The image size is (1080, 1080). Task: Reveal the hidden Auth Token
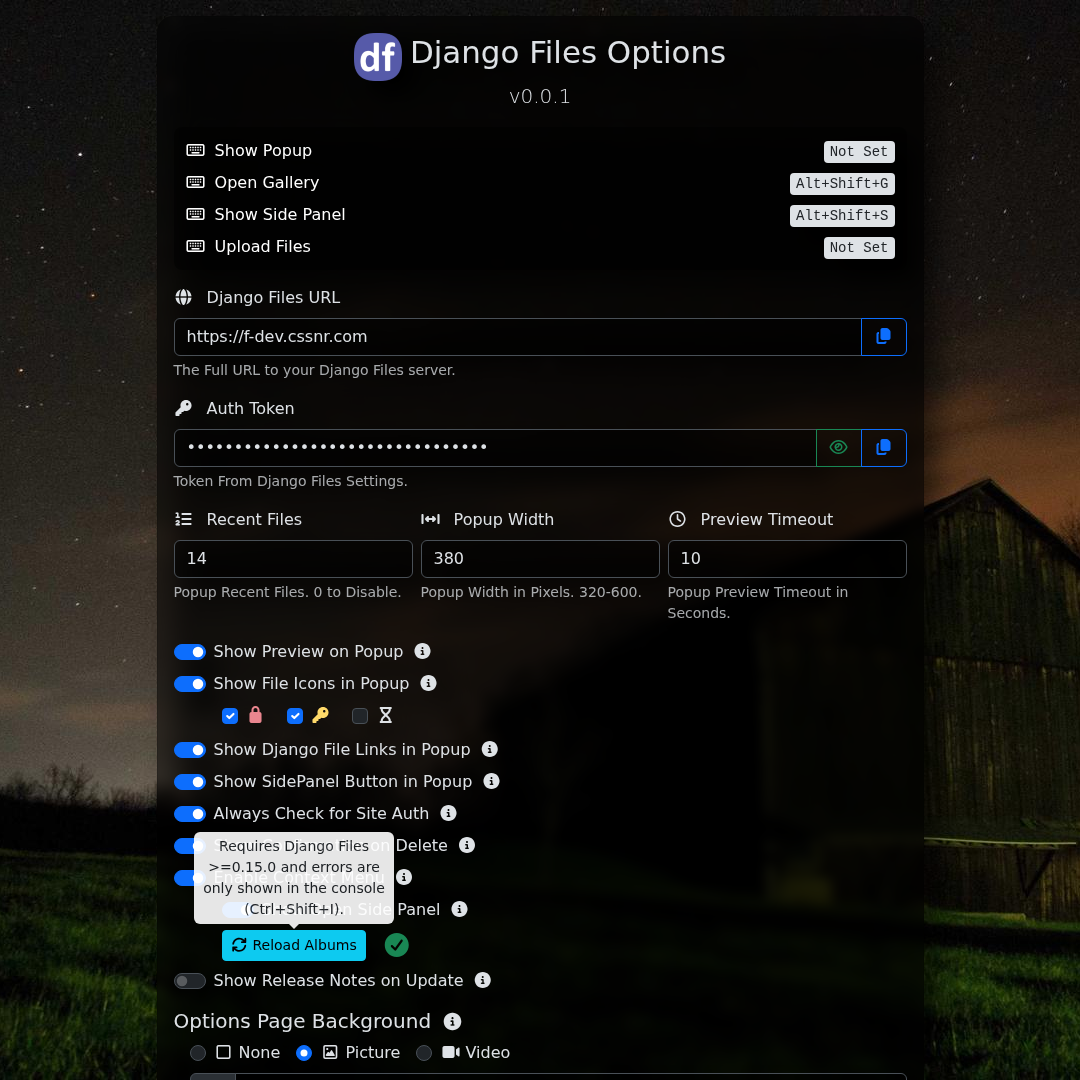tap(838, 448)
